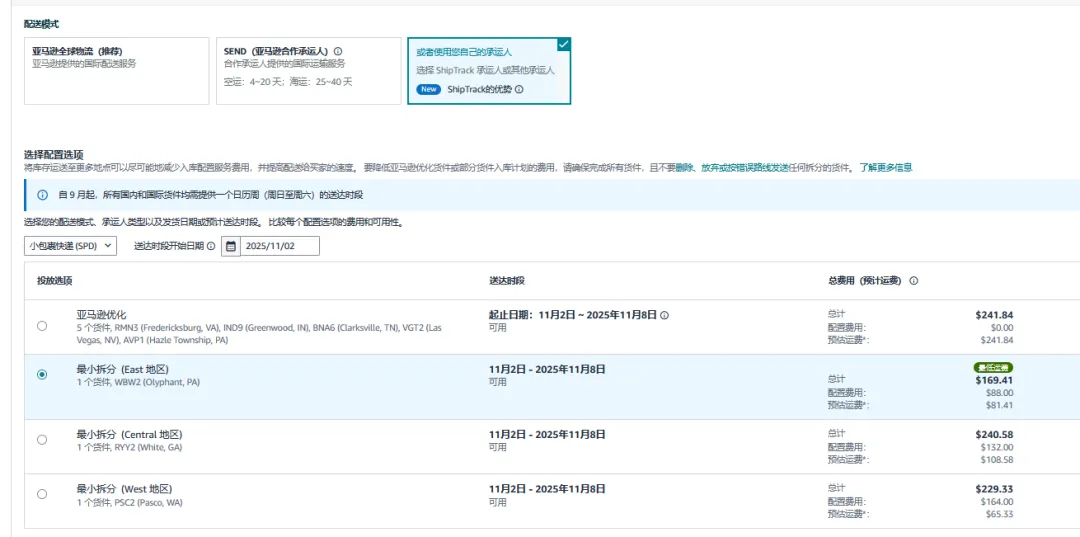Viewport: 1080px width, 537px height.
Task: Click the $65.33 estimated shipping value
Action: click(x=999, y=514)
